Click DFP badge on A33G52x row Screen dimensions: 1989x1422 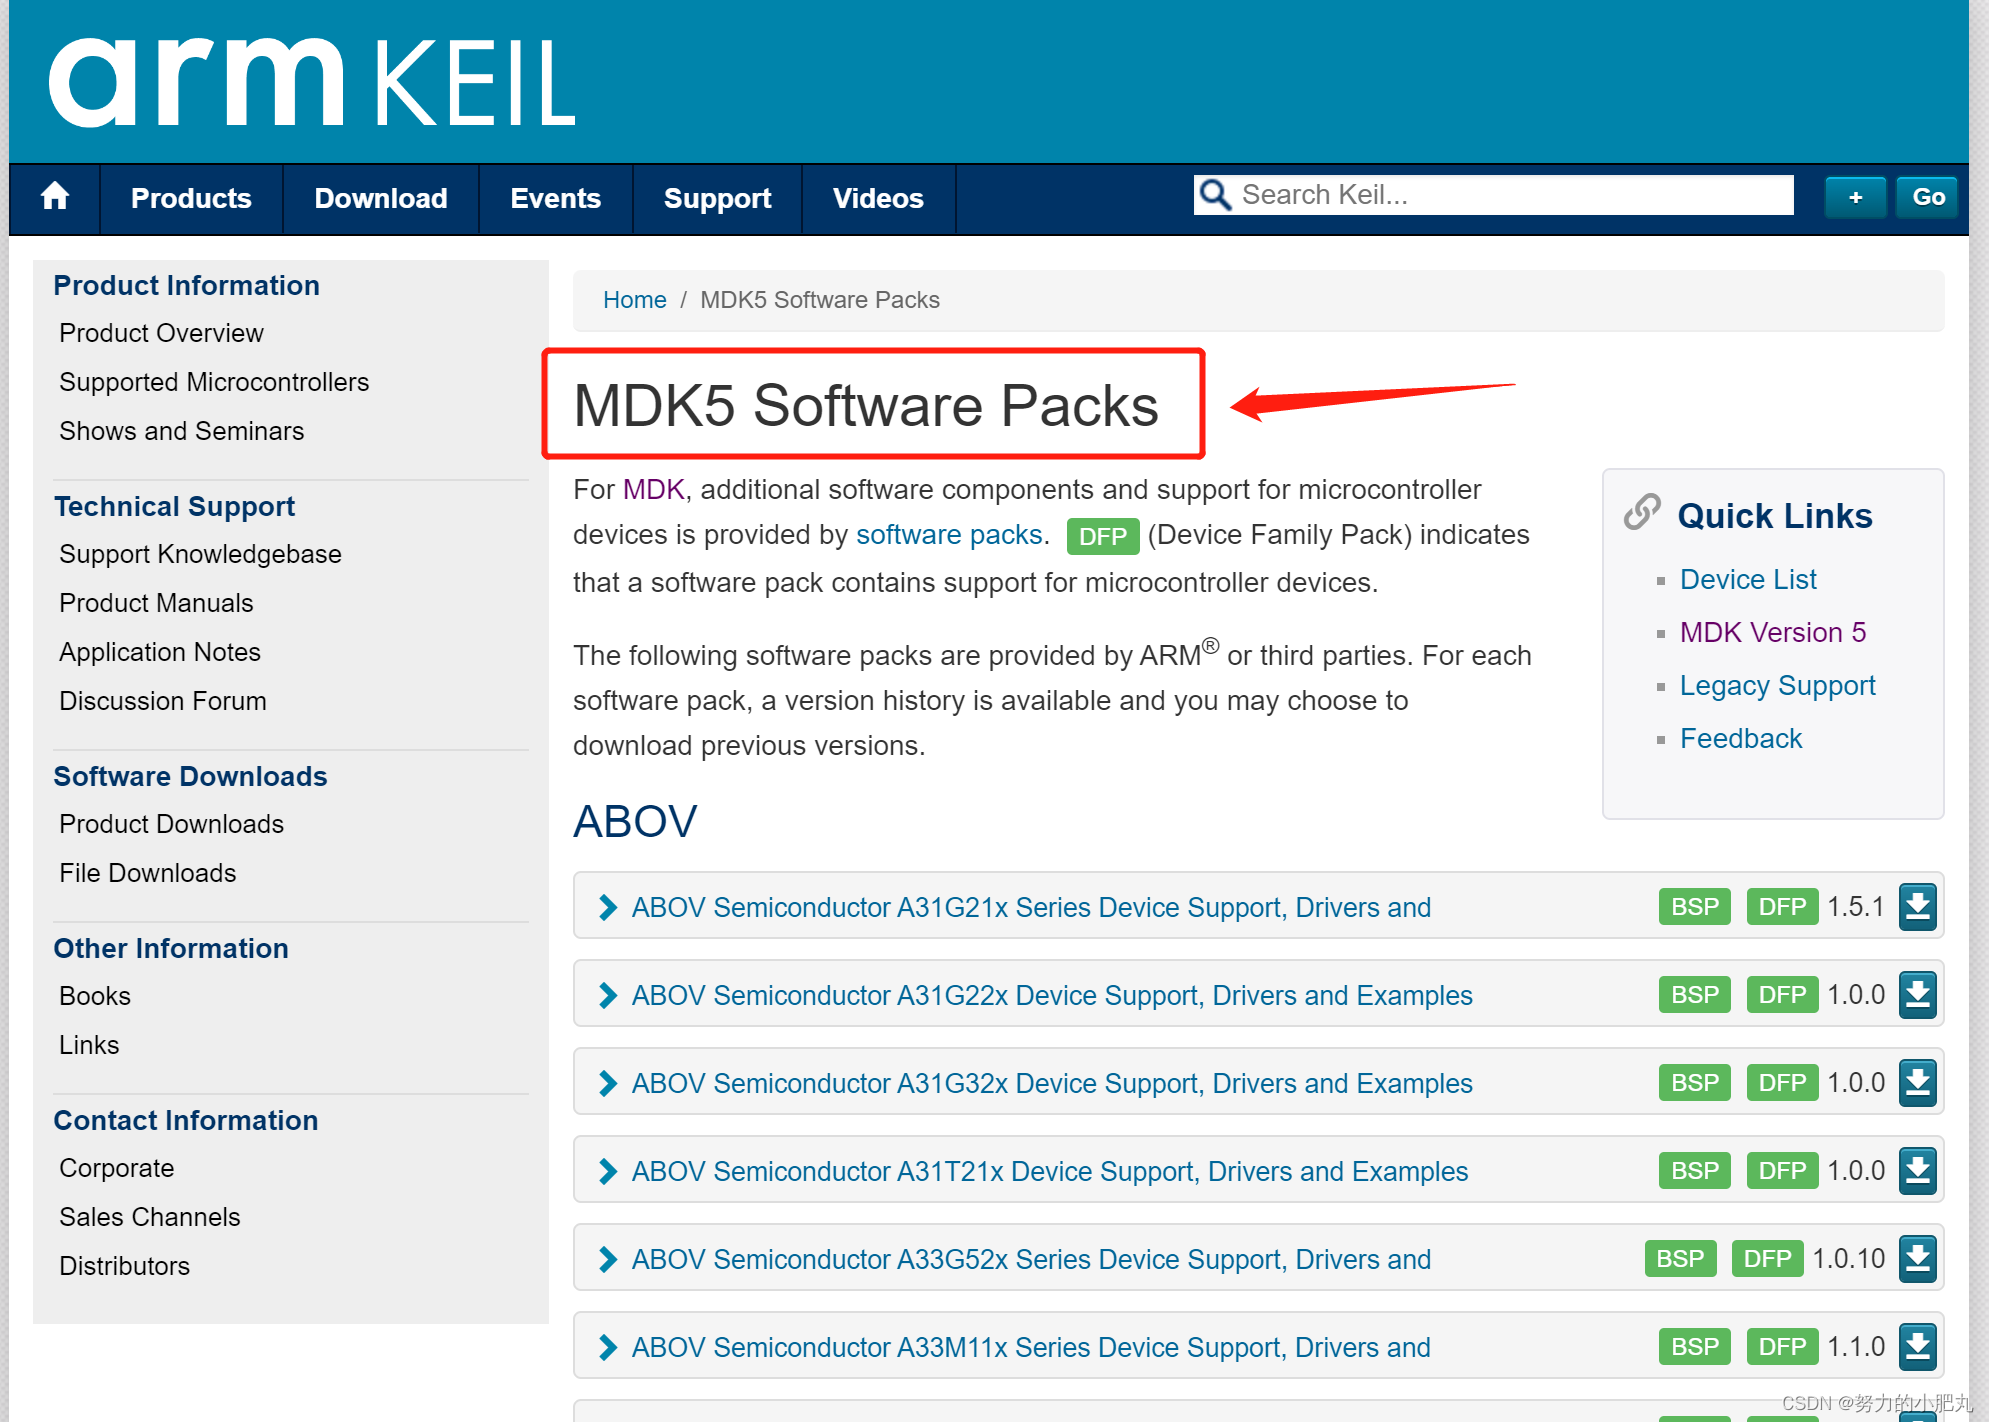coord(1767,1259)
